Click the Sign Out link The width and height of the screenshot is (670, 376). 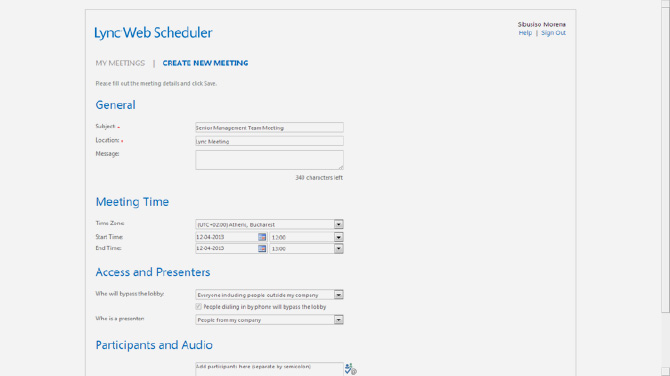coord(553,33)
